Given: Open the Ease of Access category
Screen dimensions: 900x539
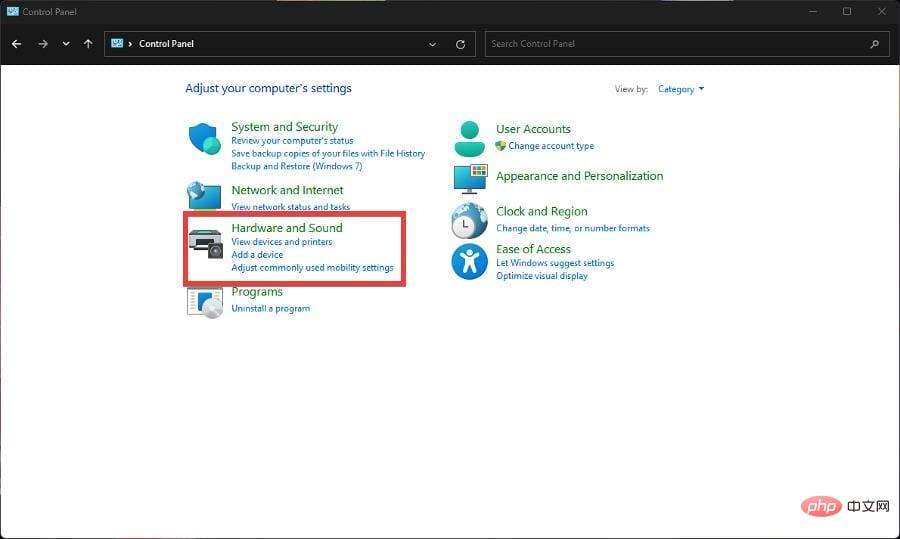Looking at the screenshot, I should click(533, 249).
